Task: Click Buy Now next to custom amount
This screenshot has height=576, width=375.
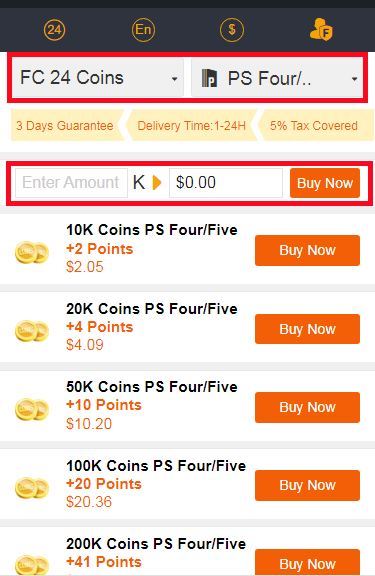Action: click(325, 183)
